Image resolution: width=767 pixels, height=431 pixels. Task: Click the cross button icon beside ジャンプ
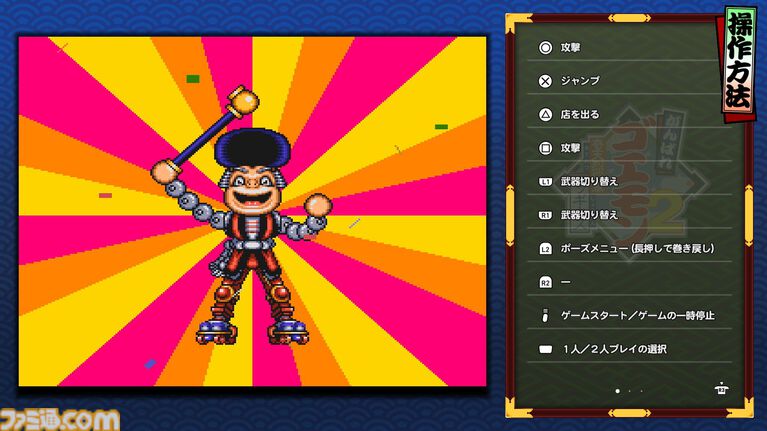pos(545,81)
